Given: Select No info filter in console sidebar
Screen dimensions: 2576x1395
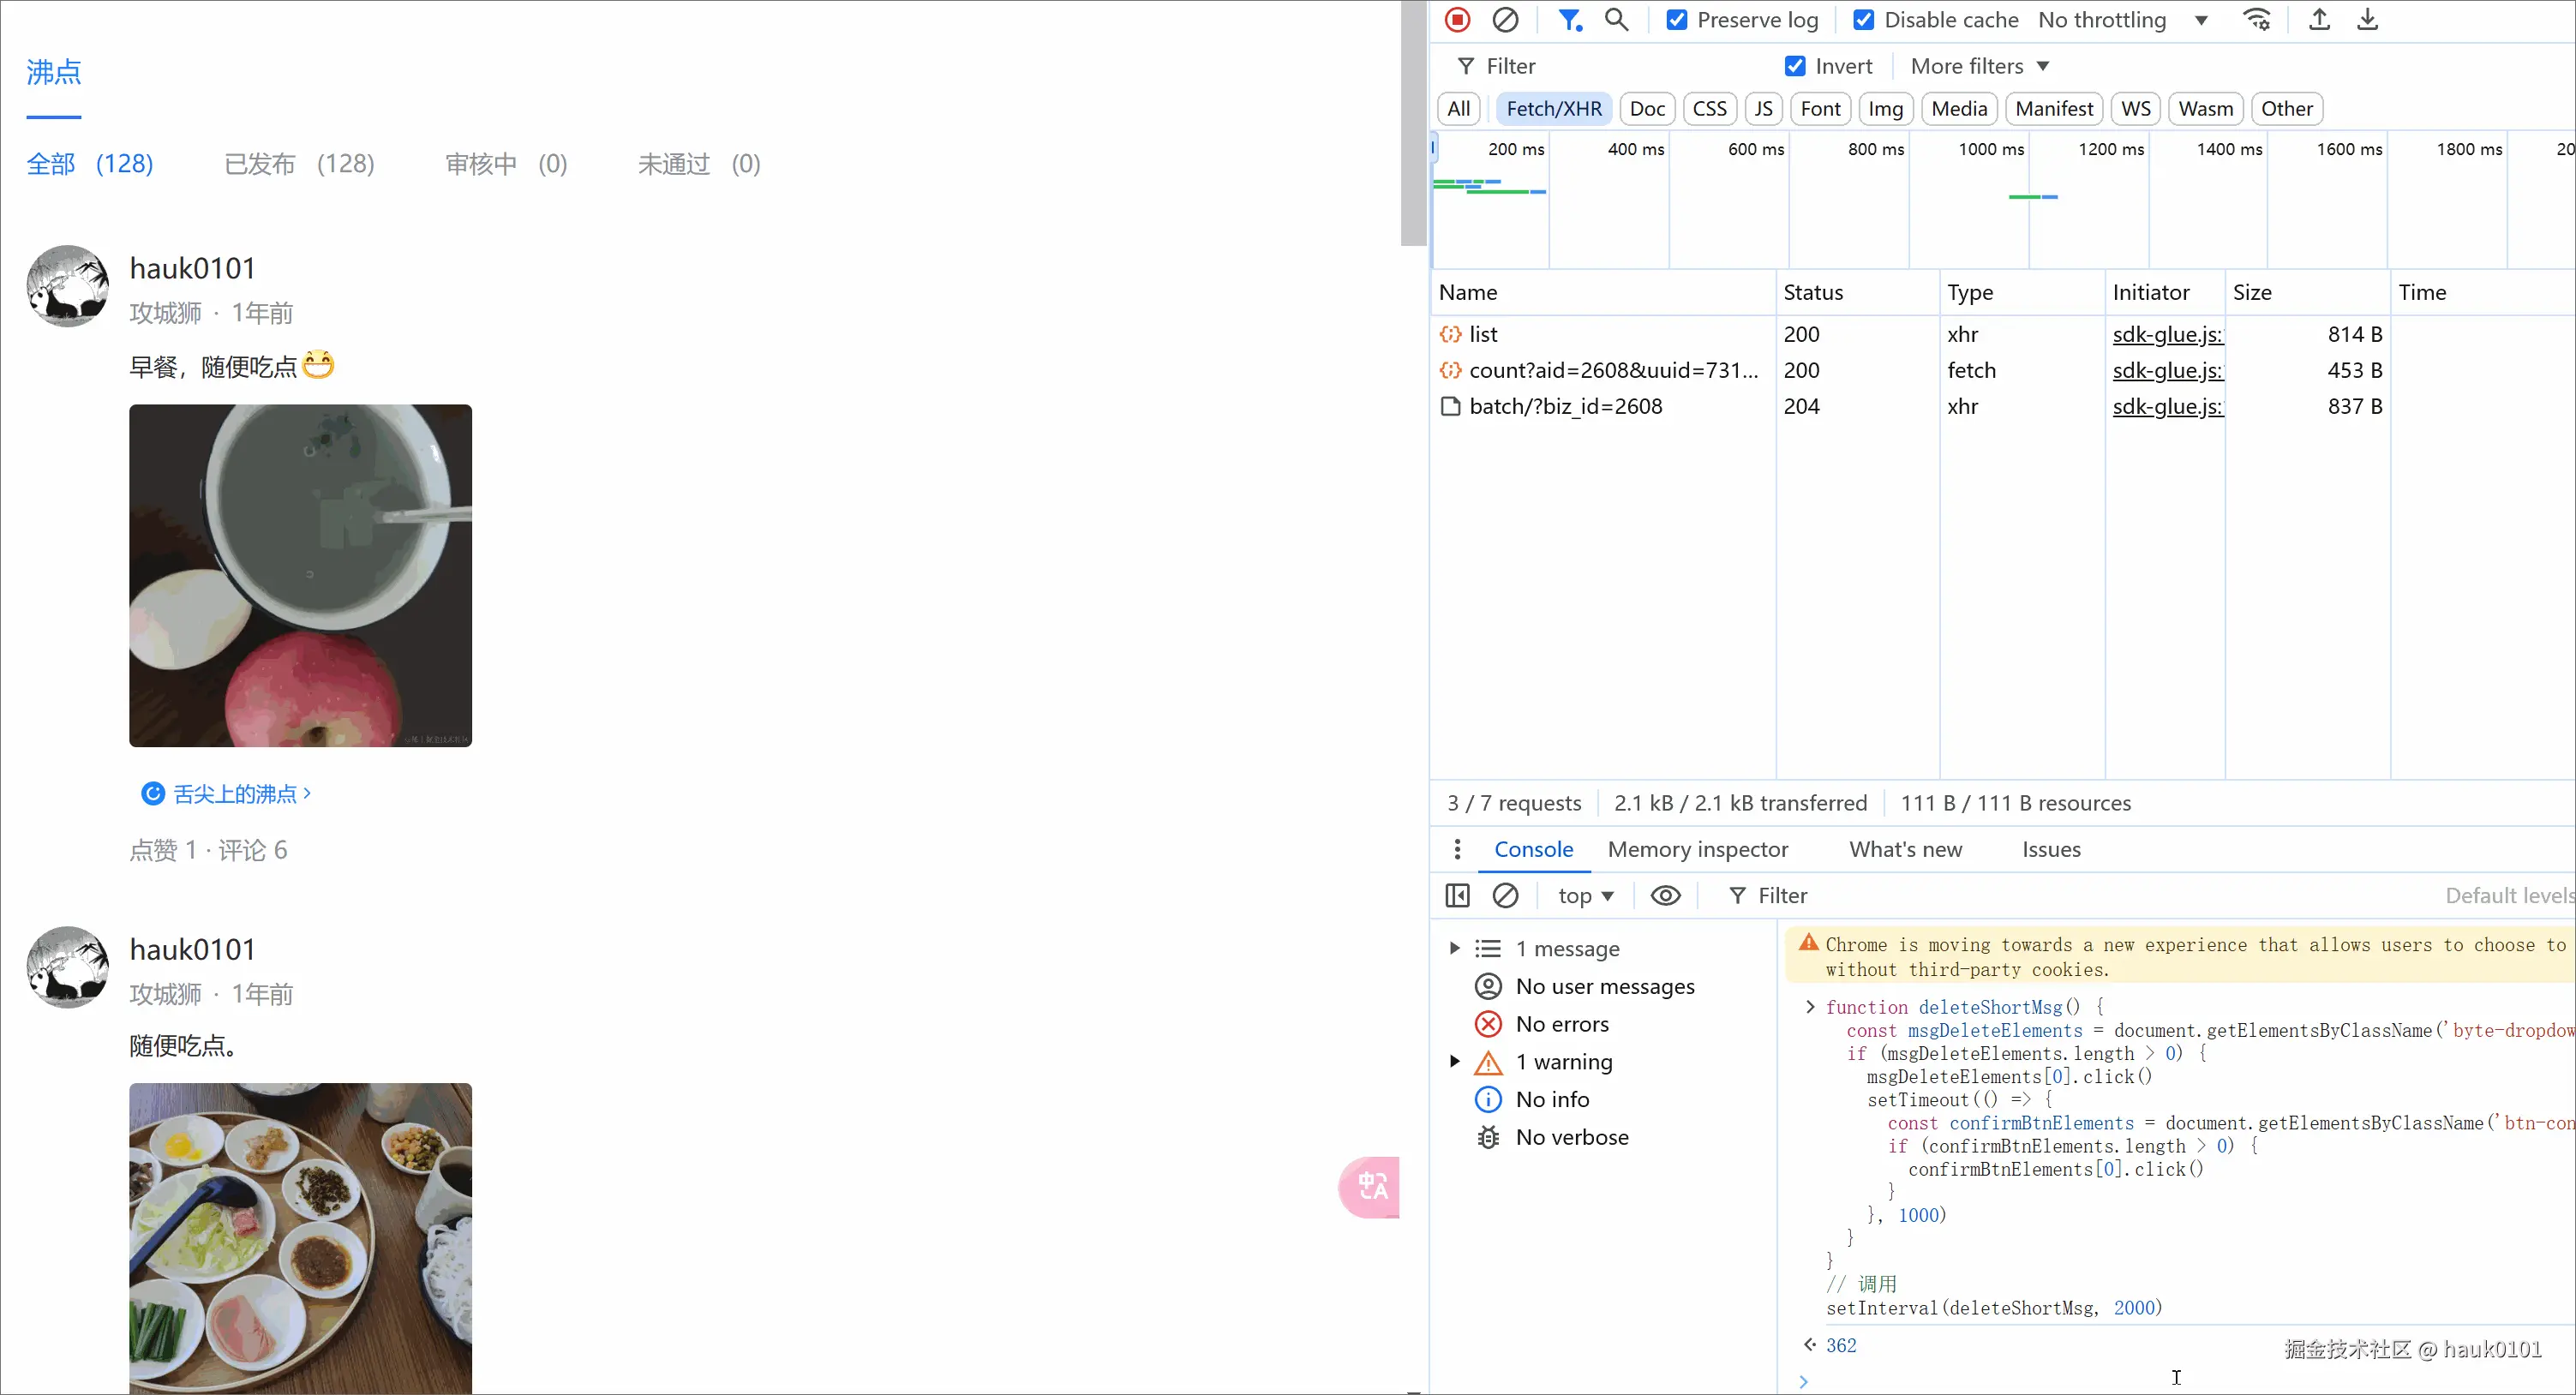Looking at the screenshot, I should point(1552,1099).
